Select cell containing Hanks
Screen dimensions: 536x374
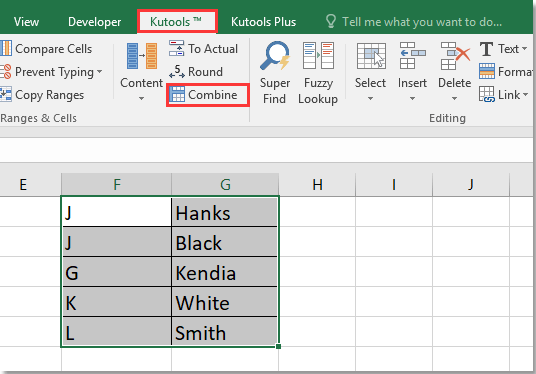coord(225,212)
